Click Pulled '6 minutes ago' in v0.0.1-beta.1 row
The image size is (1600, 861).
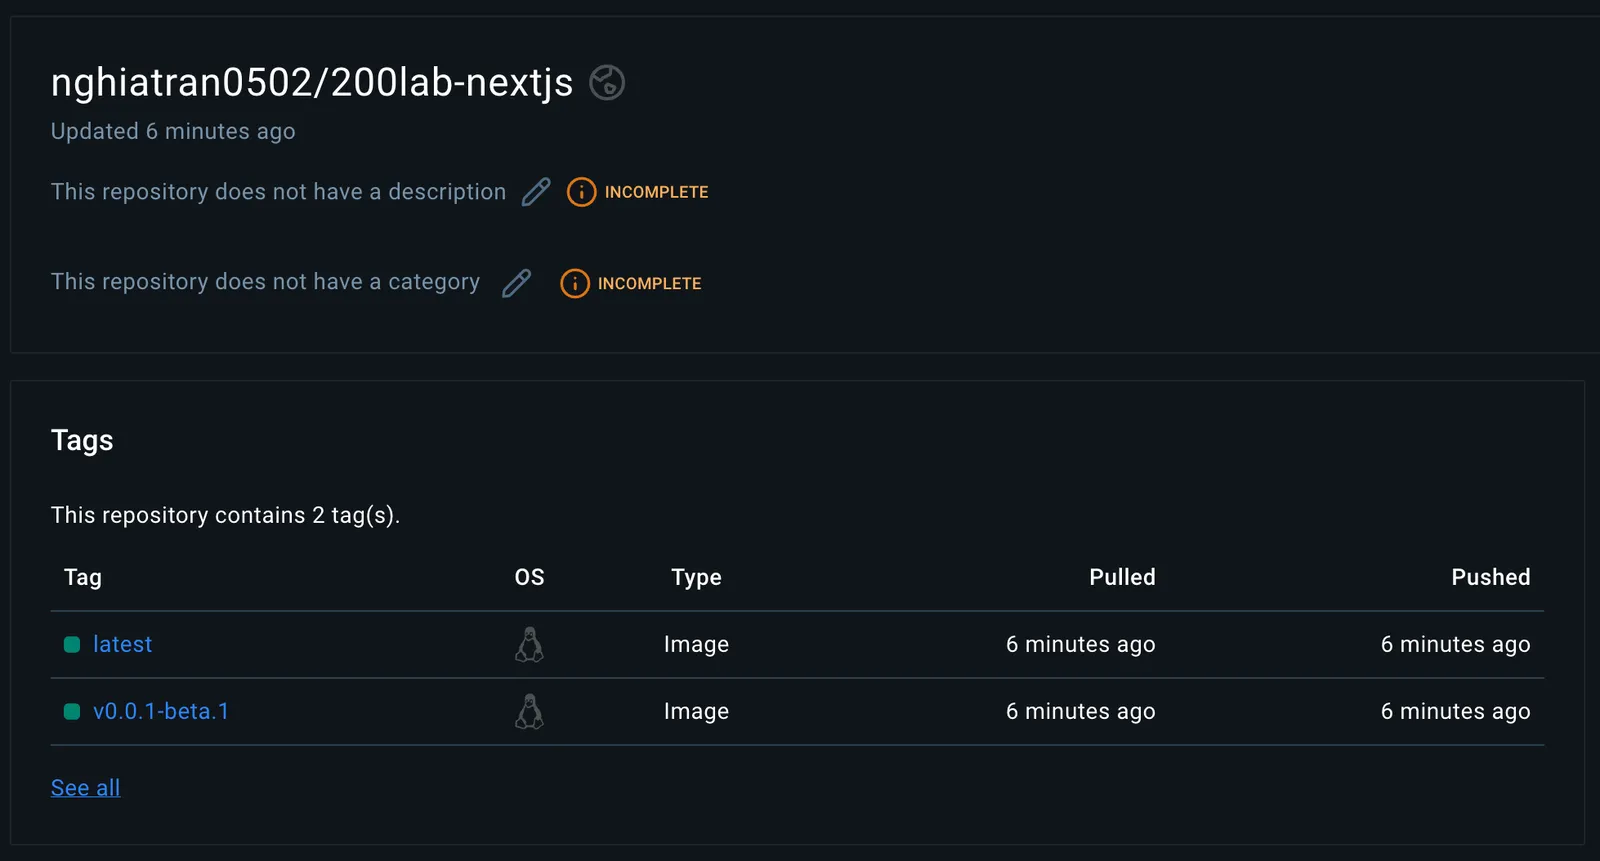pos(1081,711)
